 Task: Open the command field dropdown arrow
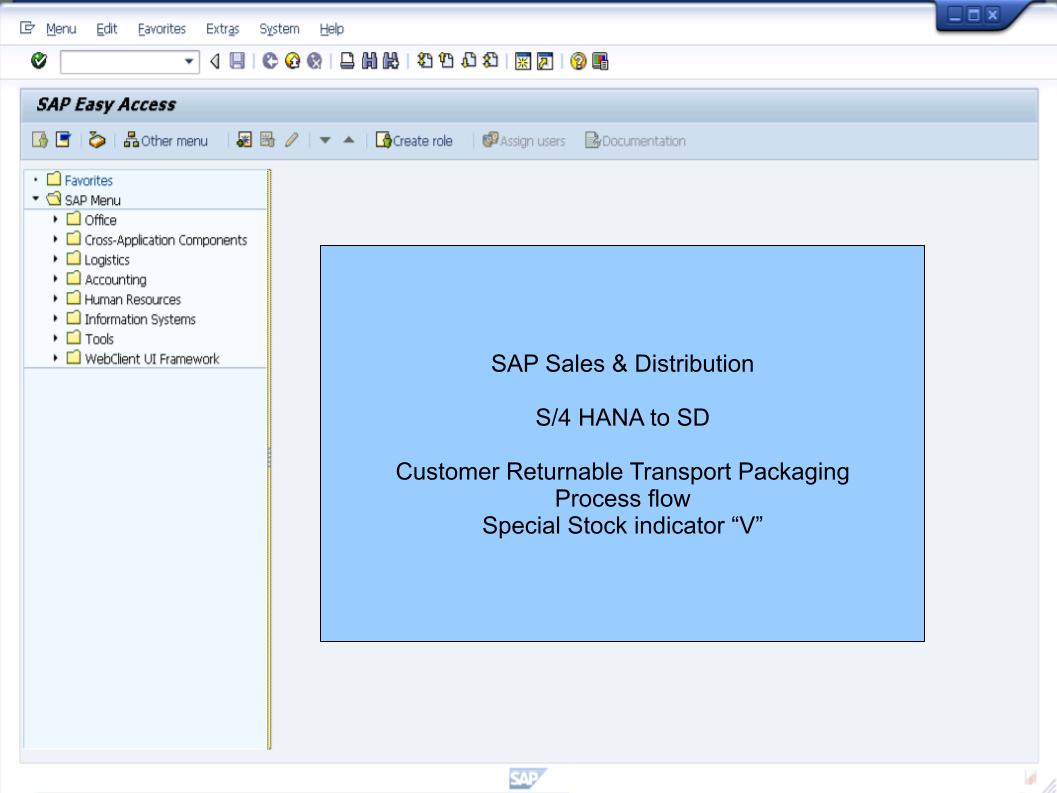(189, 61)
